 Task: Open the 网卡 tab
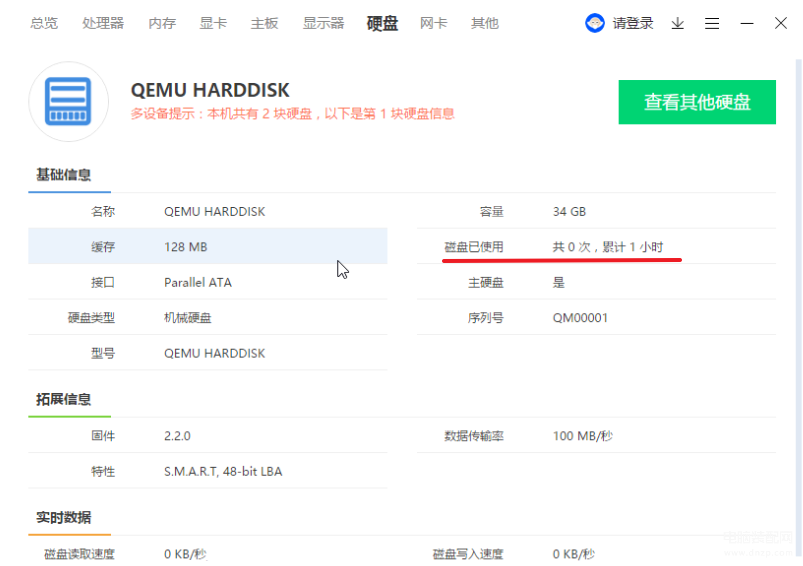point(433,23)
